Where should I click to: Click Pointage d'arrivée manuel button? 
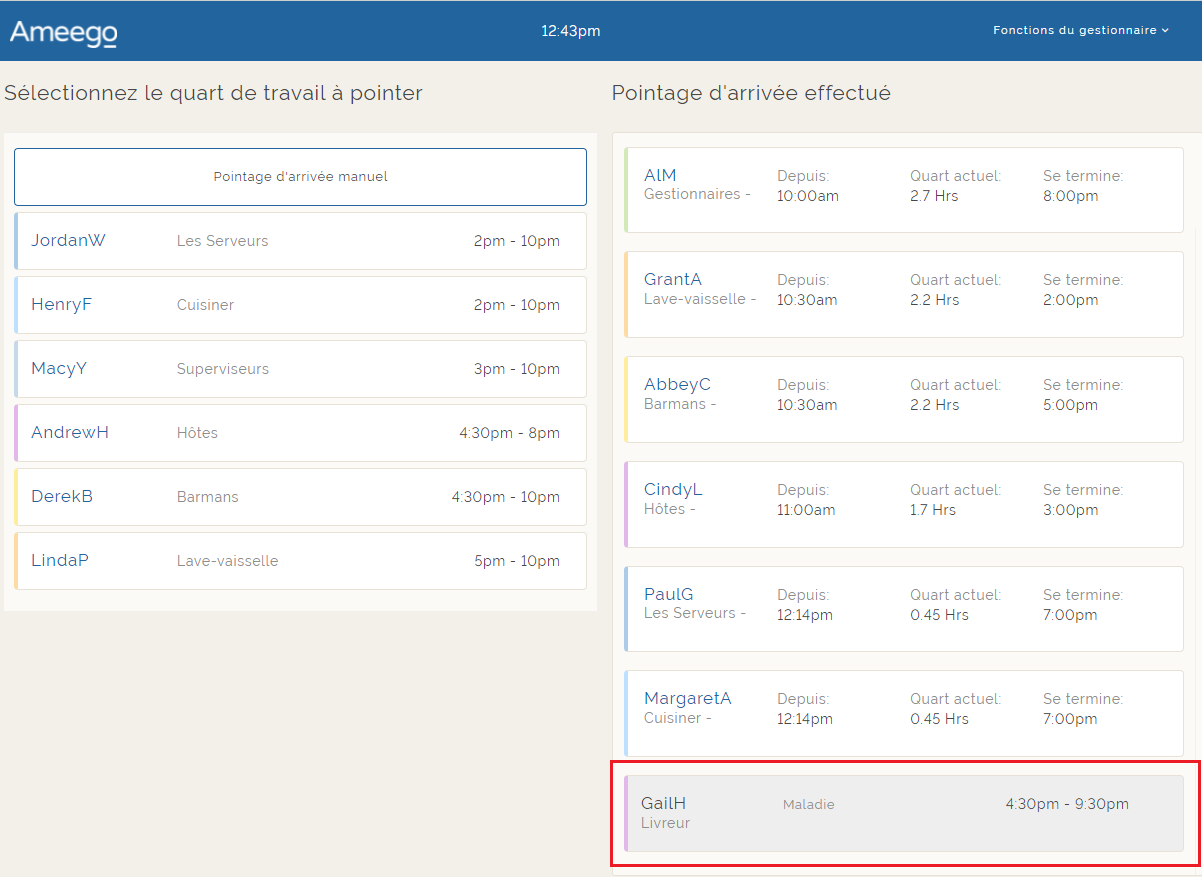pyautogui.click(x=300, y=177)
